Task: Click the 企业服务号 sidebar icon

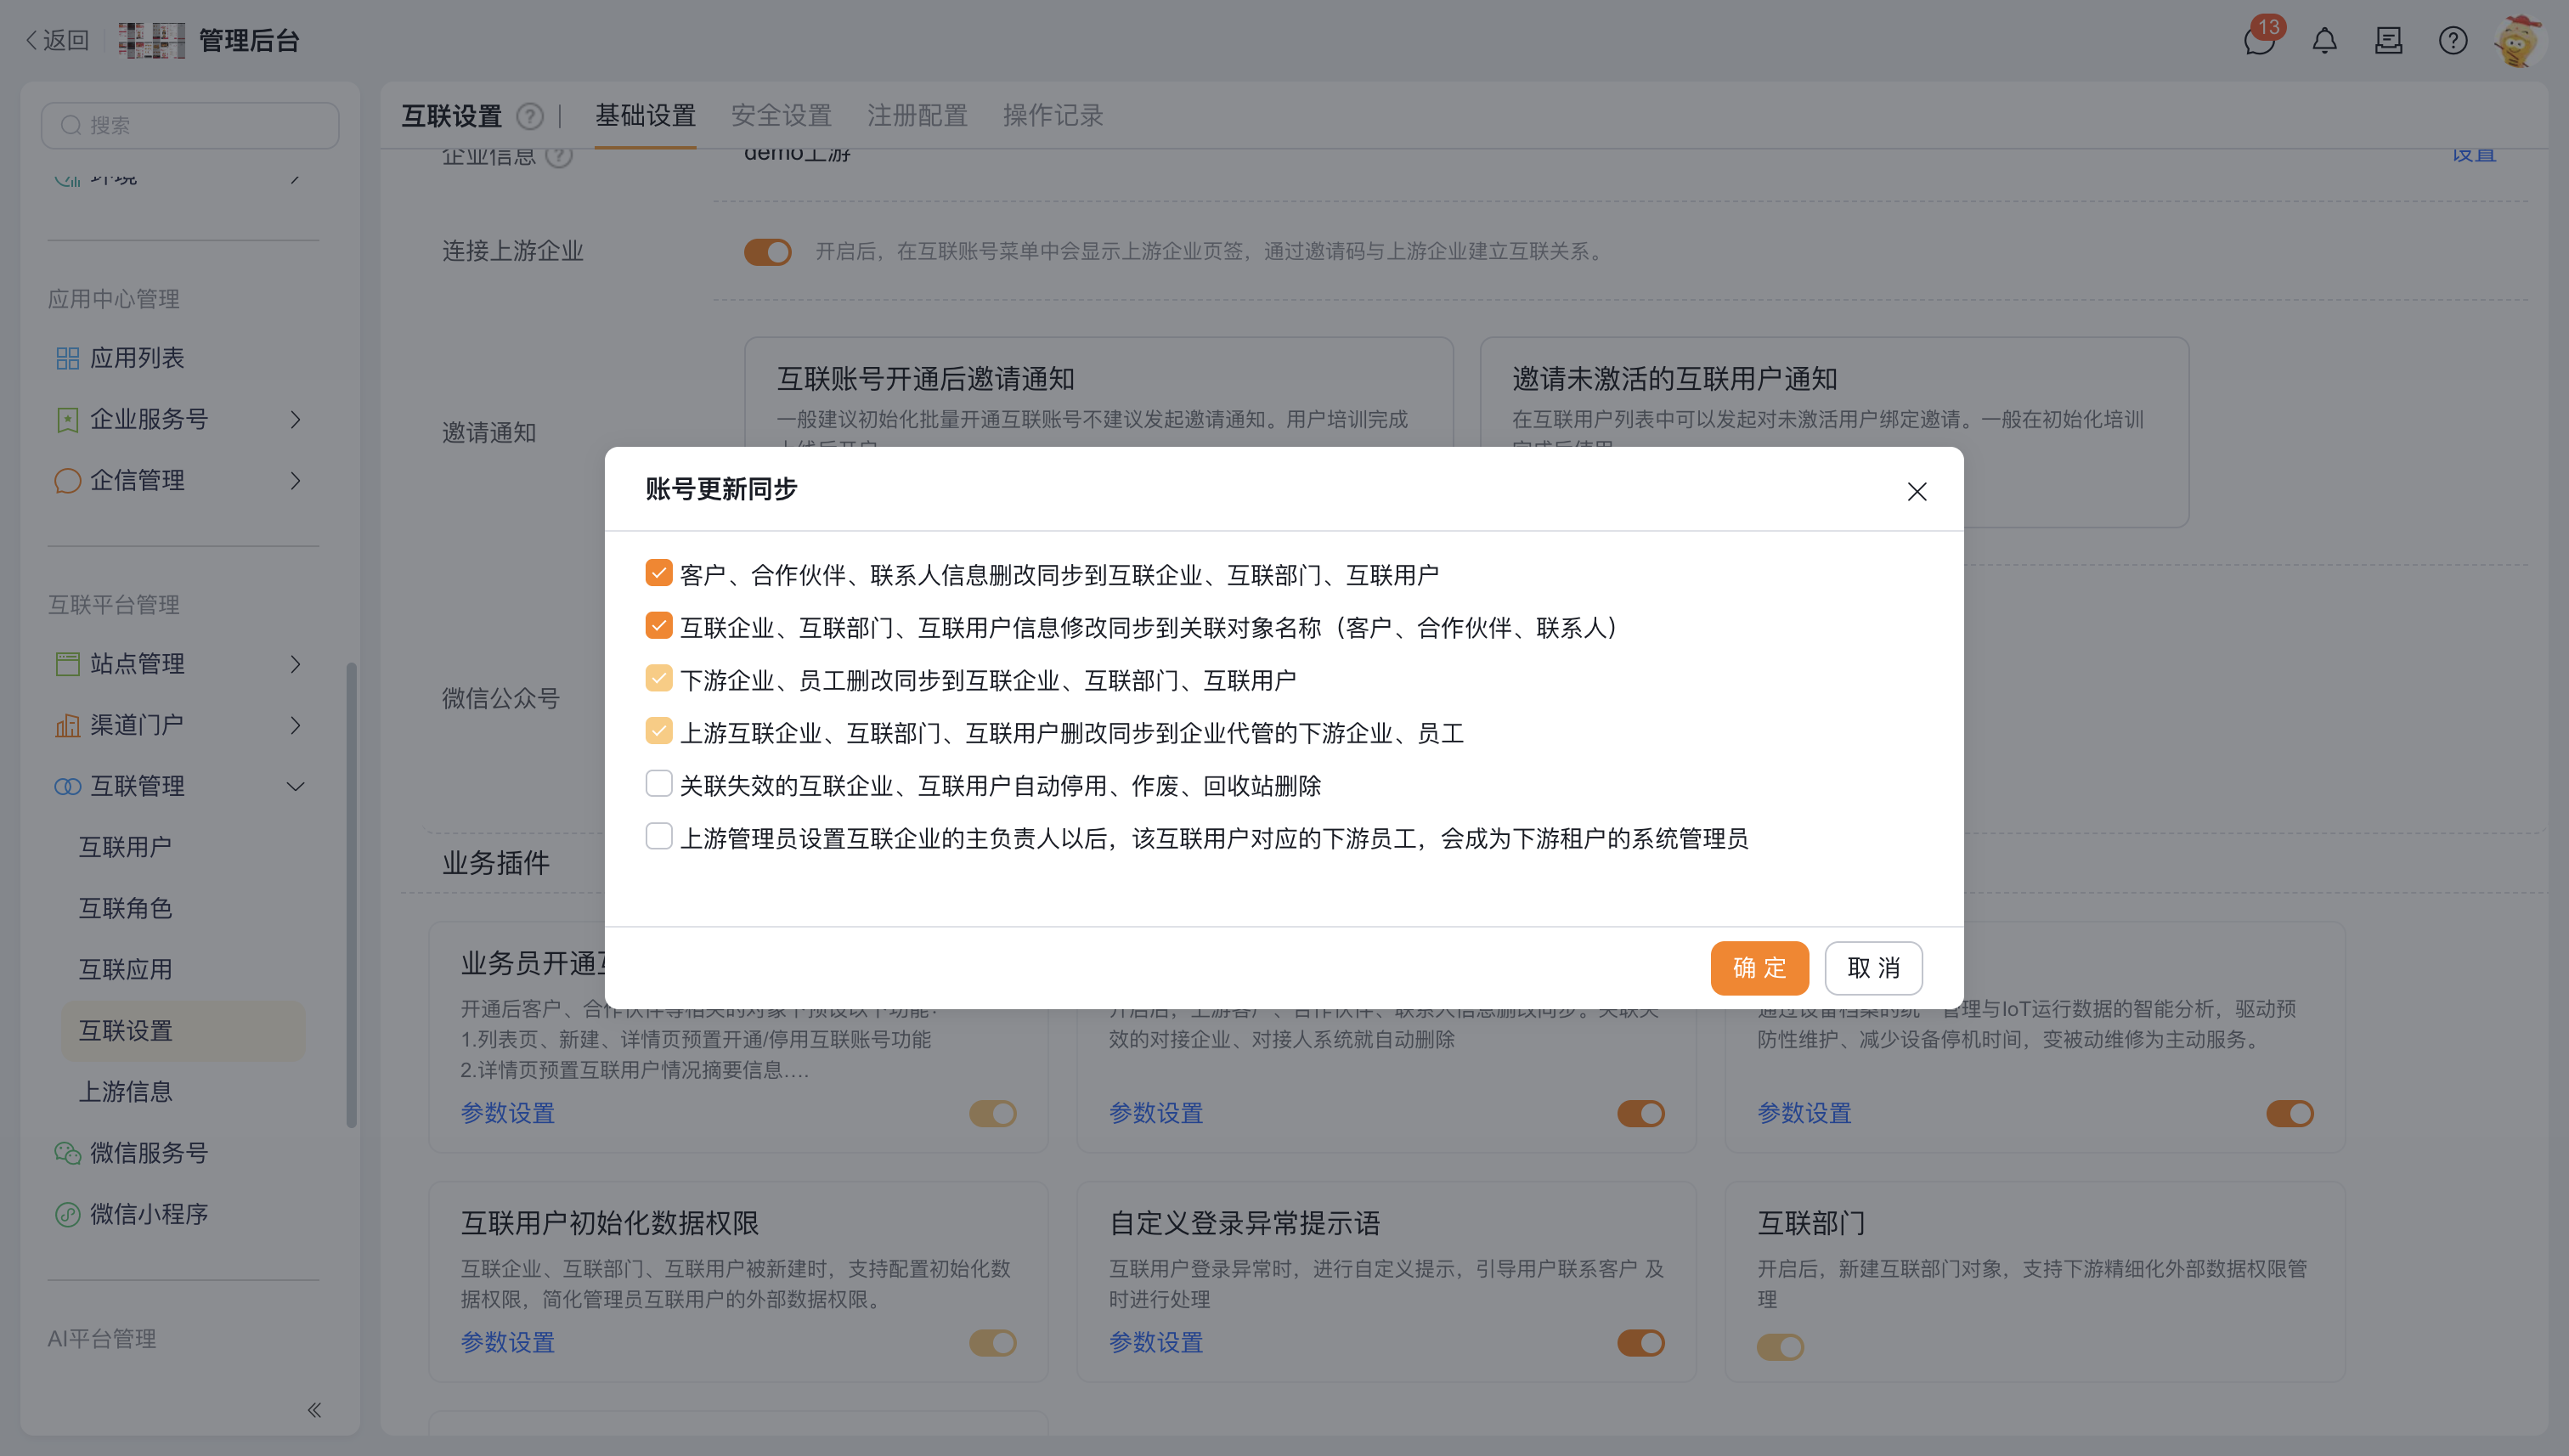Action: [x=67, y=419]
